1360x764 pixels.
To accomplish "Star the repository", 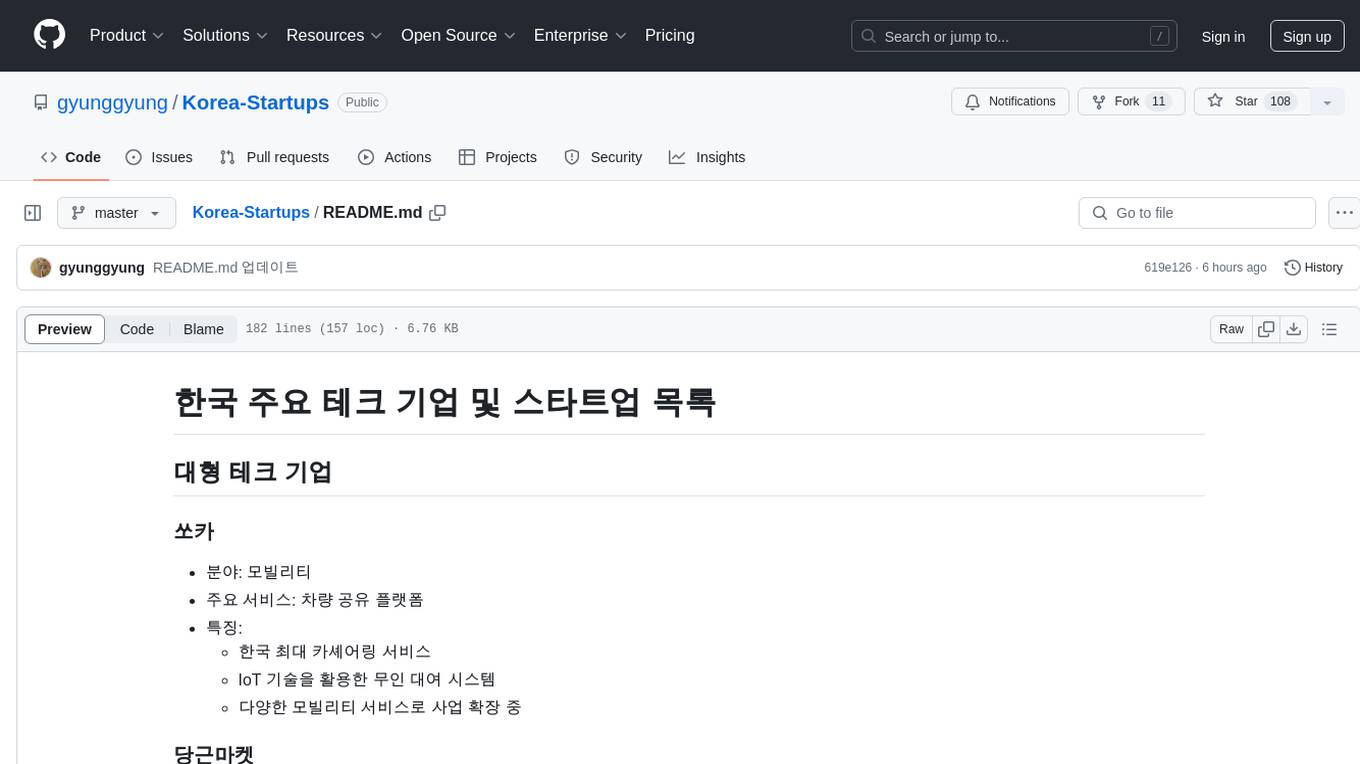I will (1252, 102).
